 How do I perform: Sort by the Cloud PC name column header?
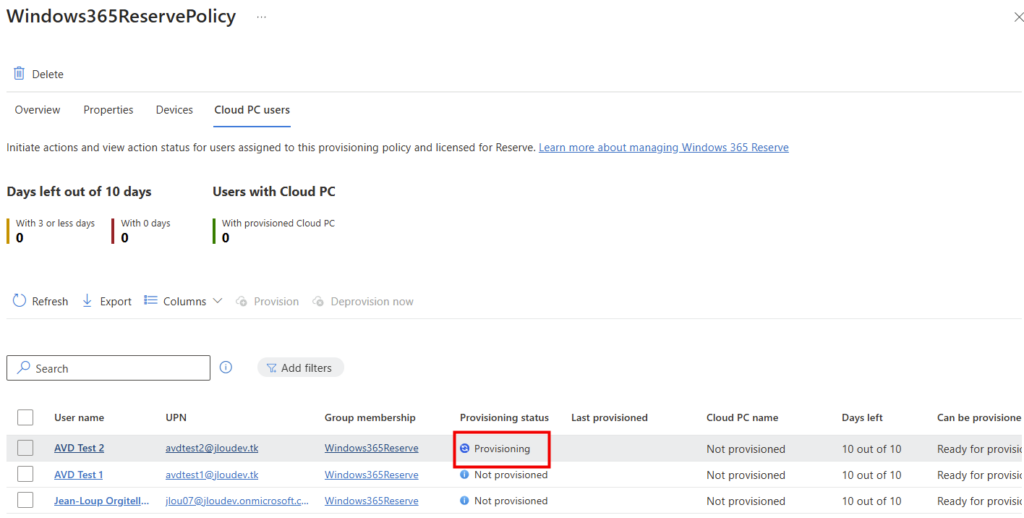(x=743, y=417)
